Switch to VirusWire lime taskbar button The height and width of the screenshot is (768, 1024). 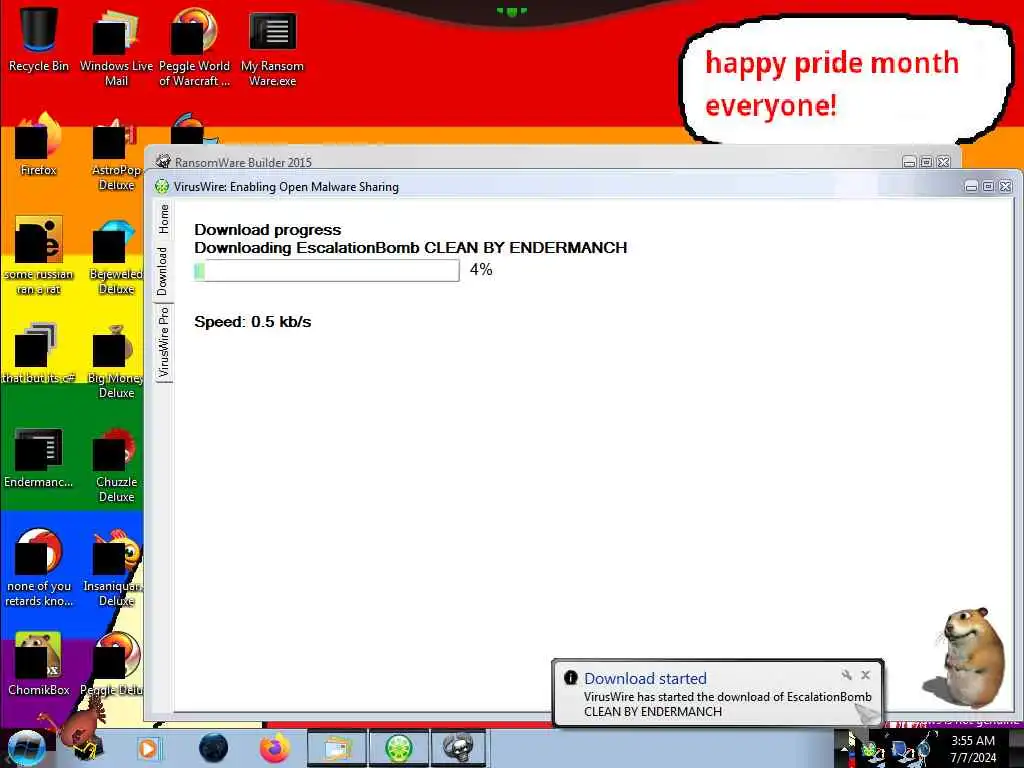pos(398,748)
